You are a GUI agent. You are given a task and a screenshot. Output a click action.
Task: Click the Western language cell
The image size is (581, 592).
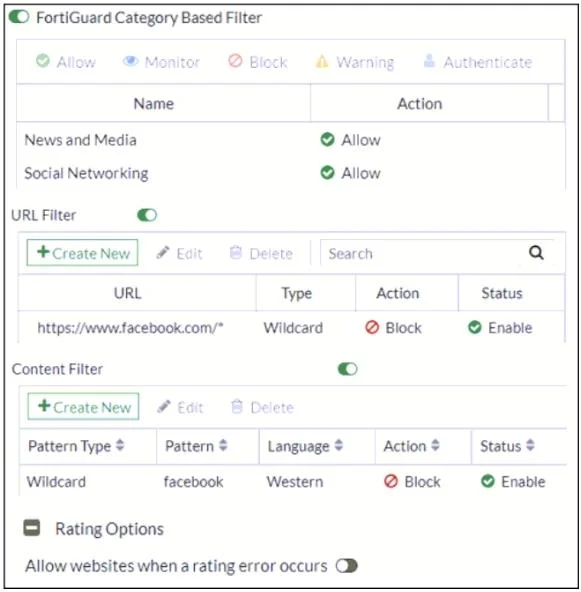coord(295,482)
